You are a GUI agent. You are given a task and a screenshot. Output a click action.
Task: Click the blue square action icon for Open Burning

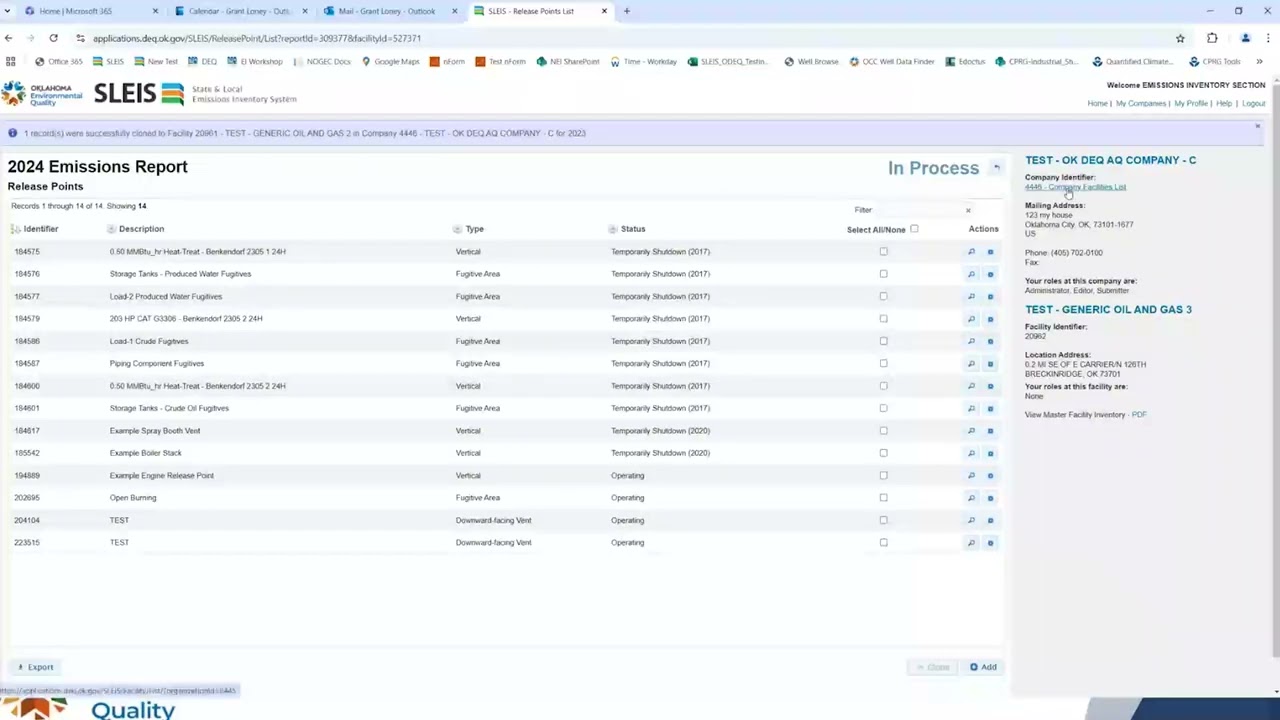tap(990, 498)
